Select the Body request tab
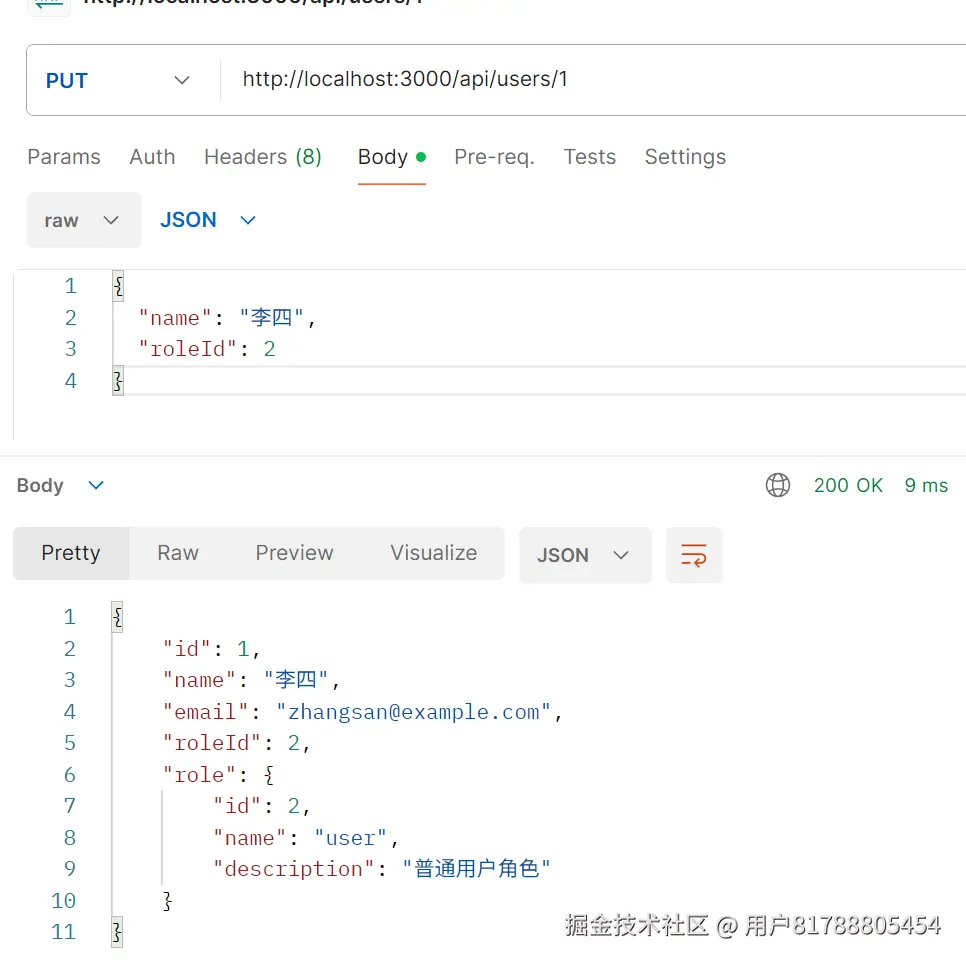966x964 pixels. [383, 157]
